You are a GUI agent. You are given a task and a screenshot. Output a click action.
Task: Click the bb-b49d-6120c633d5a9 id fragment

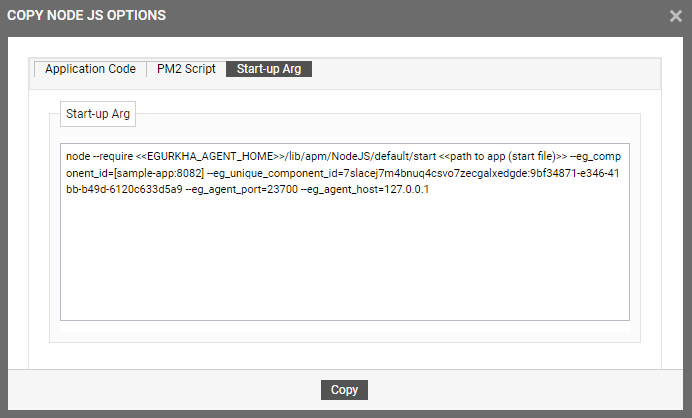tap(124, 189)
